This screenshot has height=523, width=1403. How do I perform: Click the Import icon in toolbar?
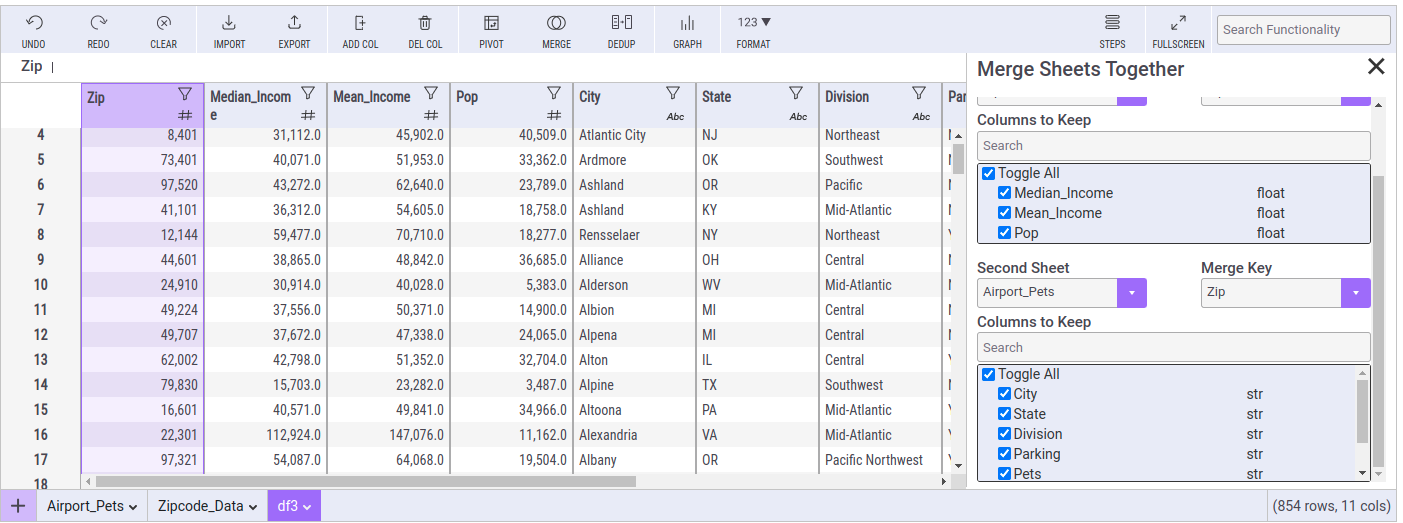tap(229, 23)
